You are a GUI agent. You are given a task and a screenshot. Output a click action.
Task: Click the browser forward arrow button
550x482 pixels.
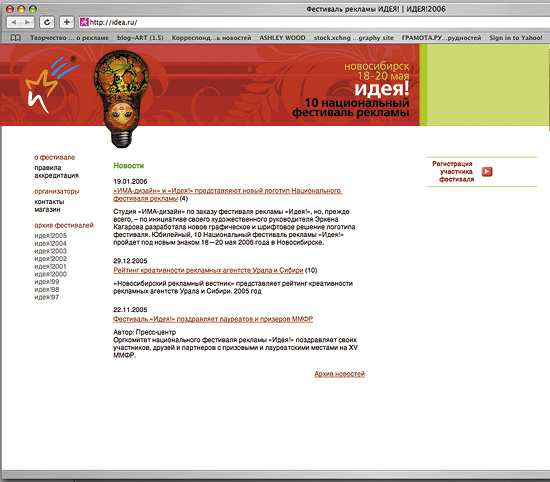pos(27,22)
